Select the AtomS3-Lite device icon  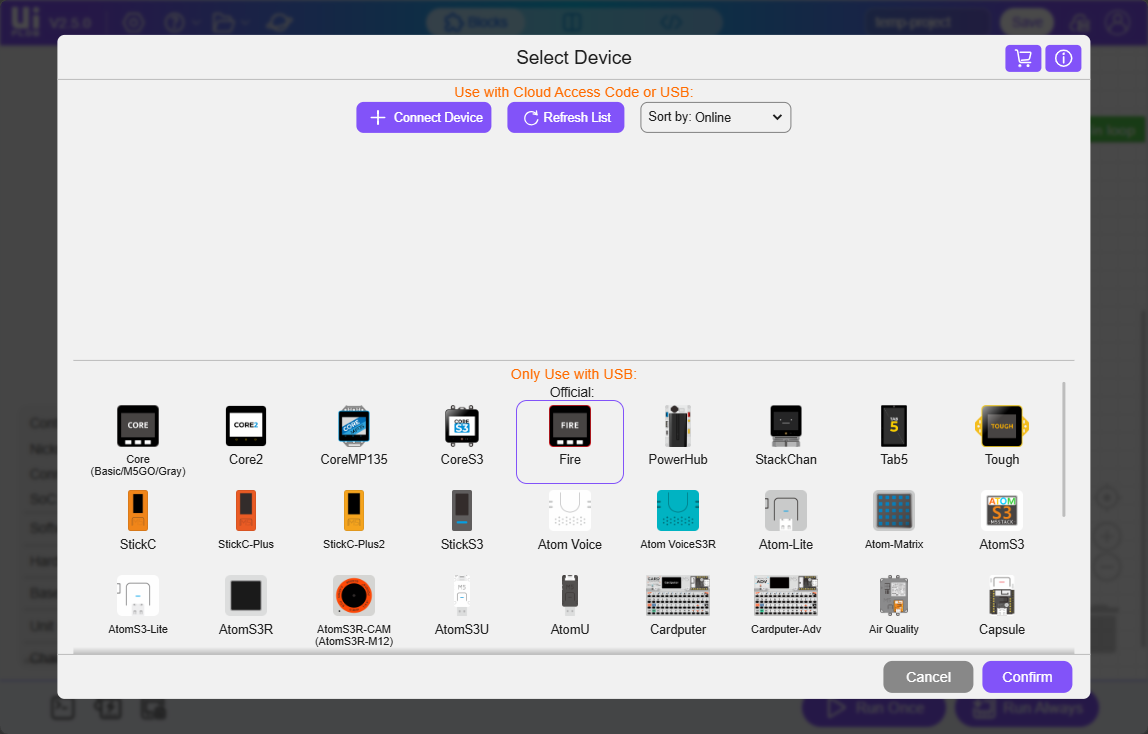tap(138, 596)
